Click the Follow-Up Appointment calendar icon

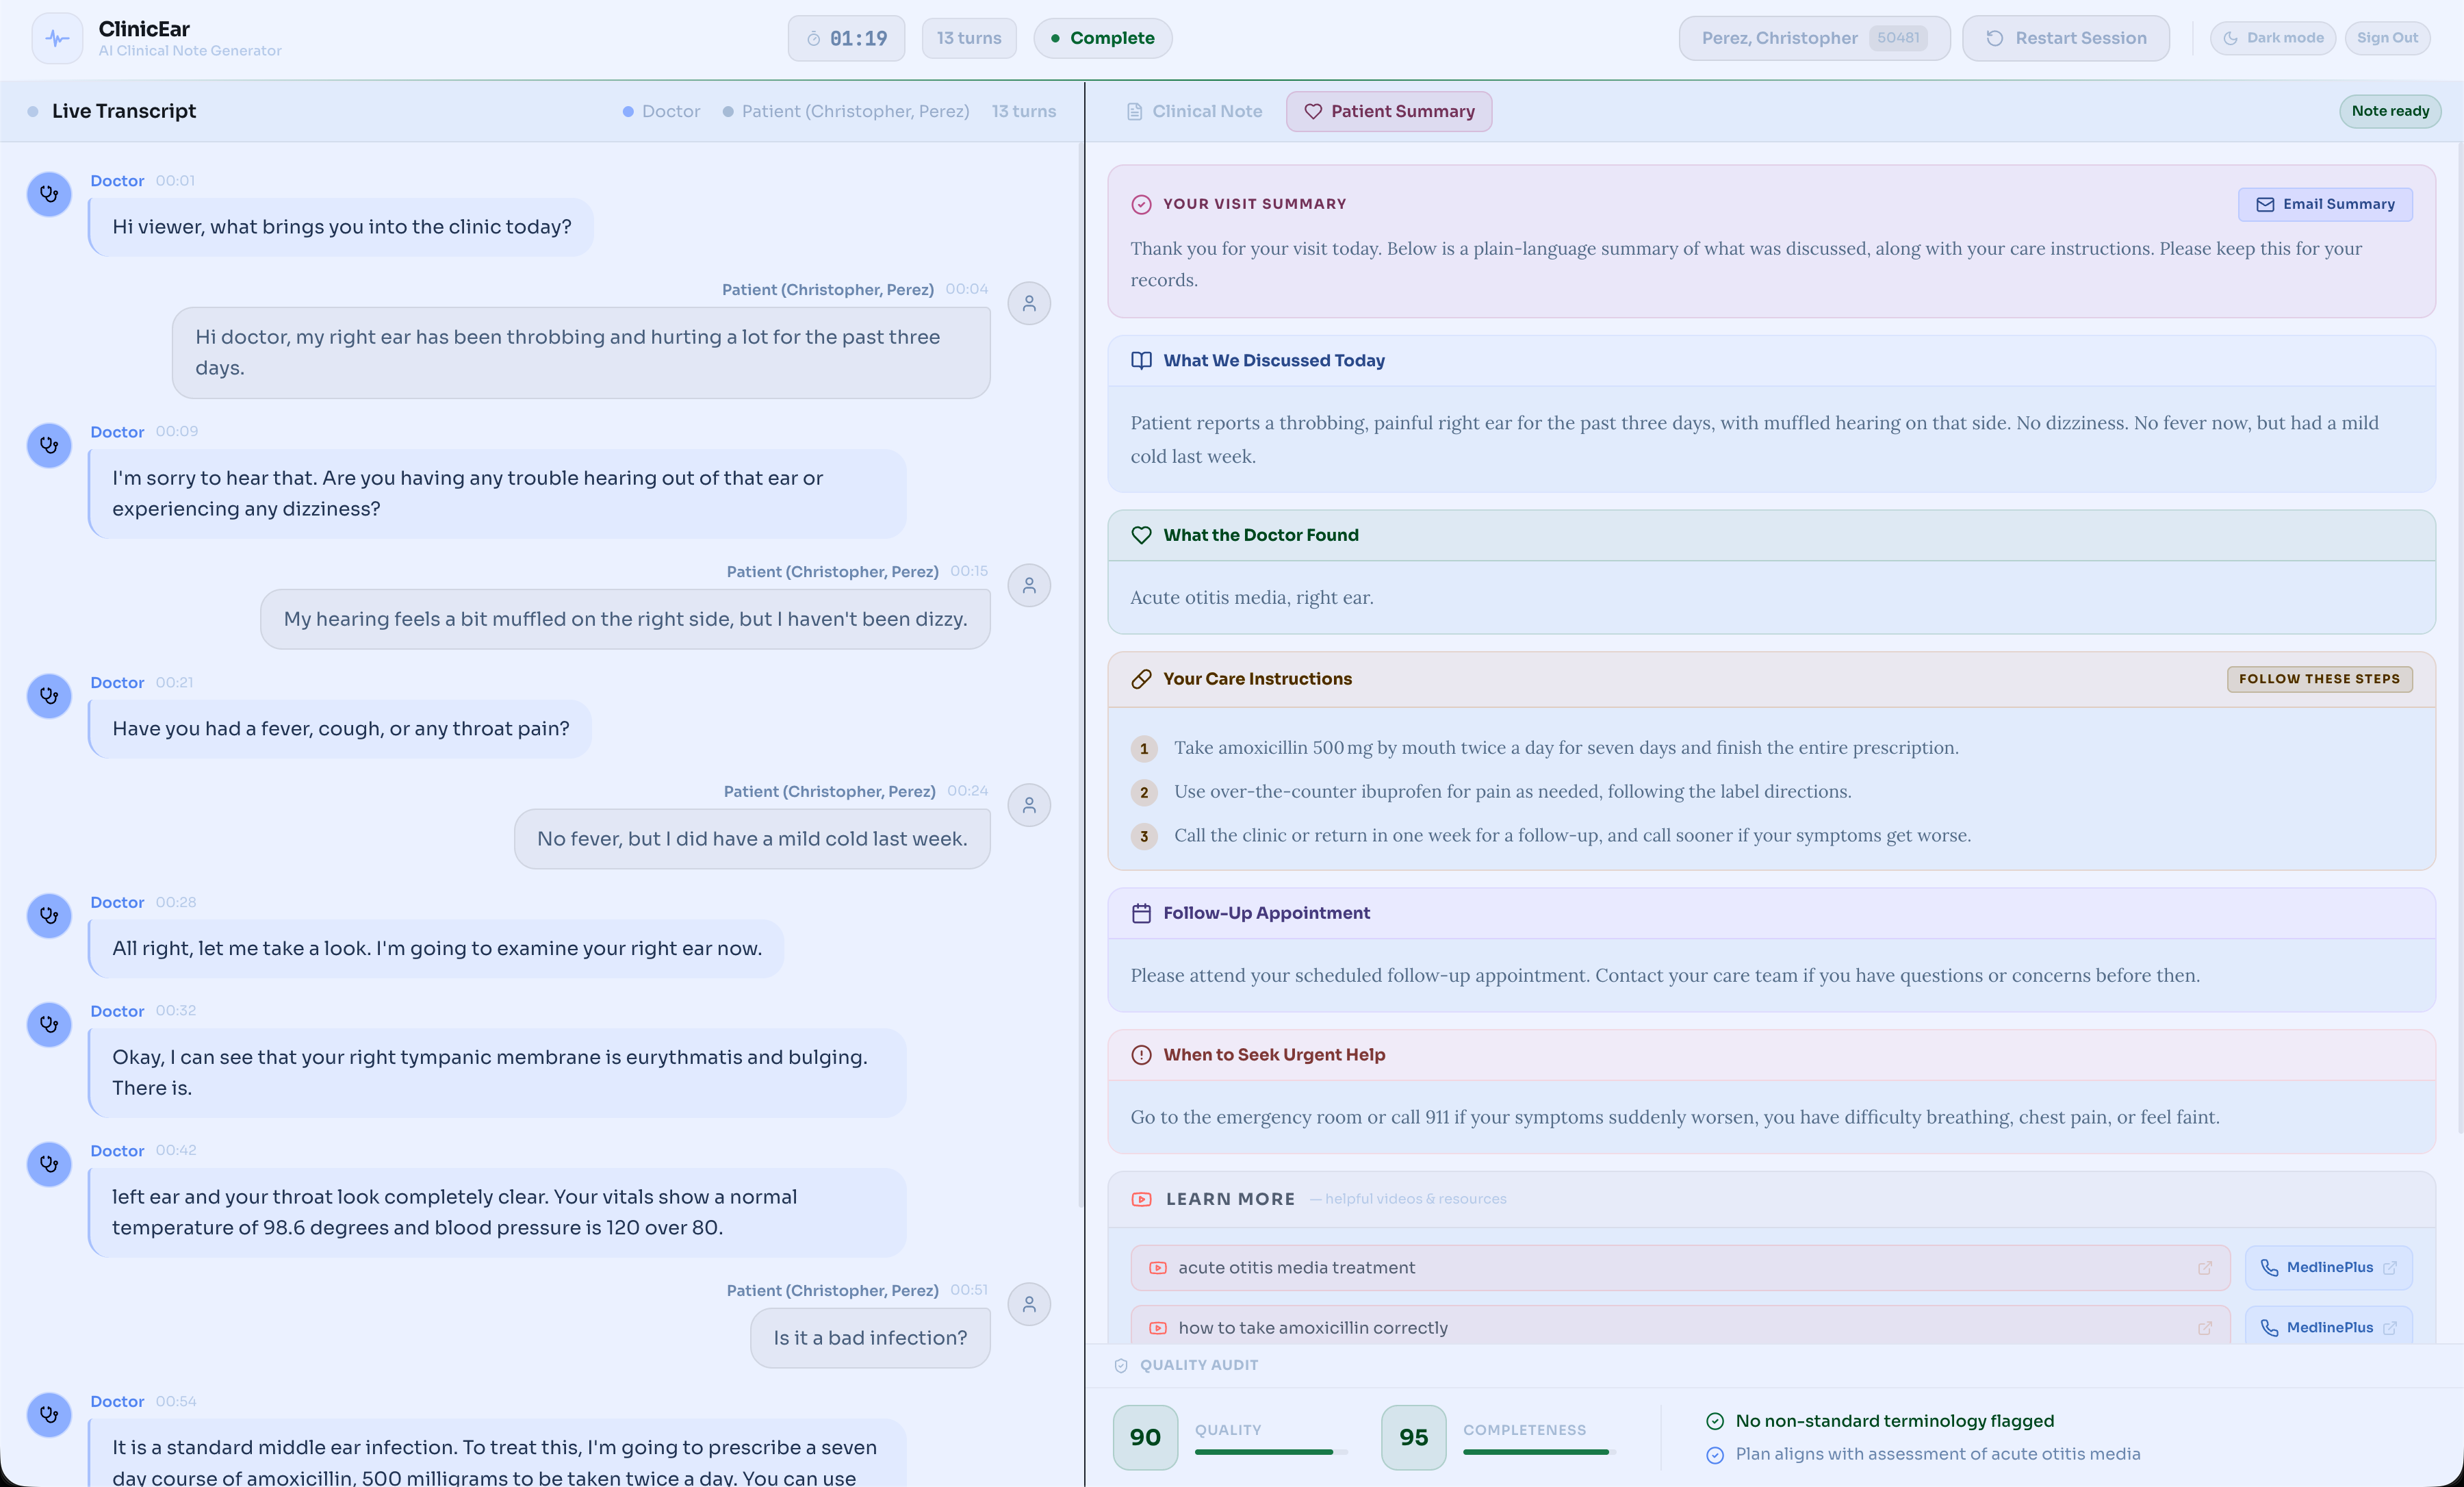pyautogui.click(x=1141, y=913)
